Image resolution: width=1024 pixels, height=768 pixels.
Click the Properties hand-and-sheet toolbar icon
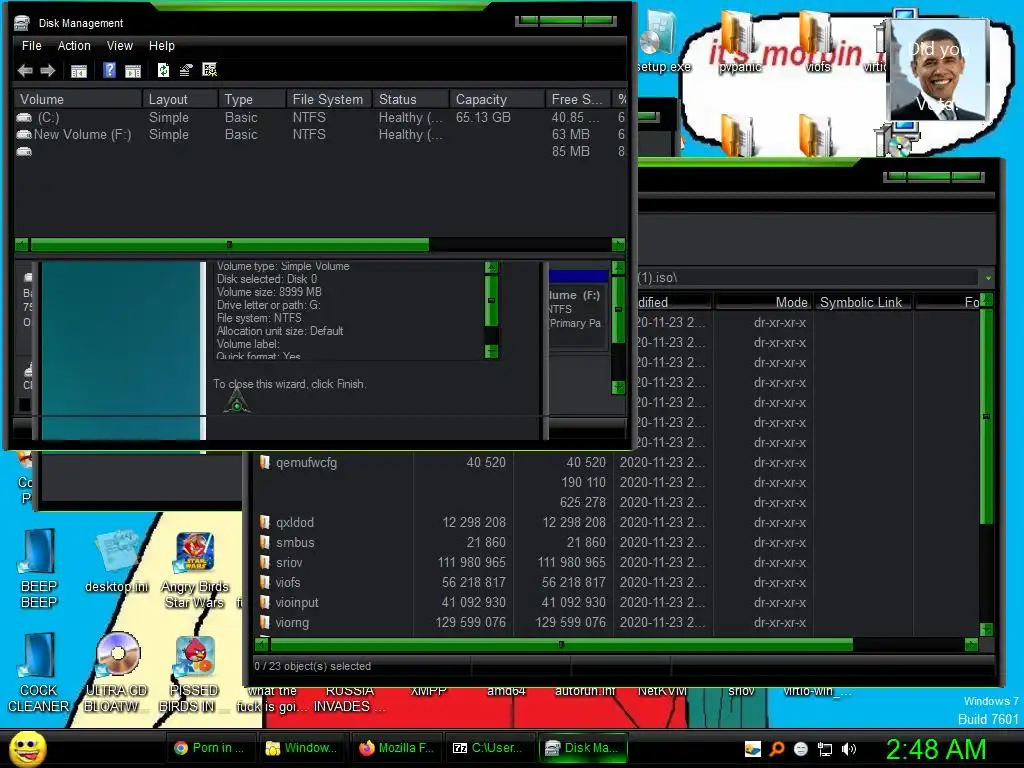click(x=186, y=70)
